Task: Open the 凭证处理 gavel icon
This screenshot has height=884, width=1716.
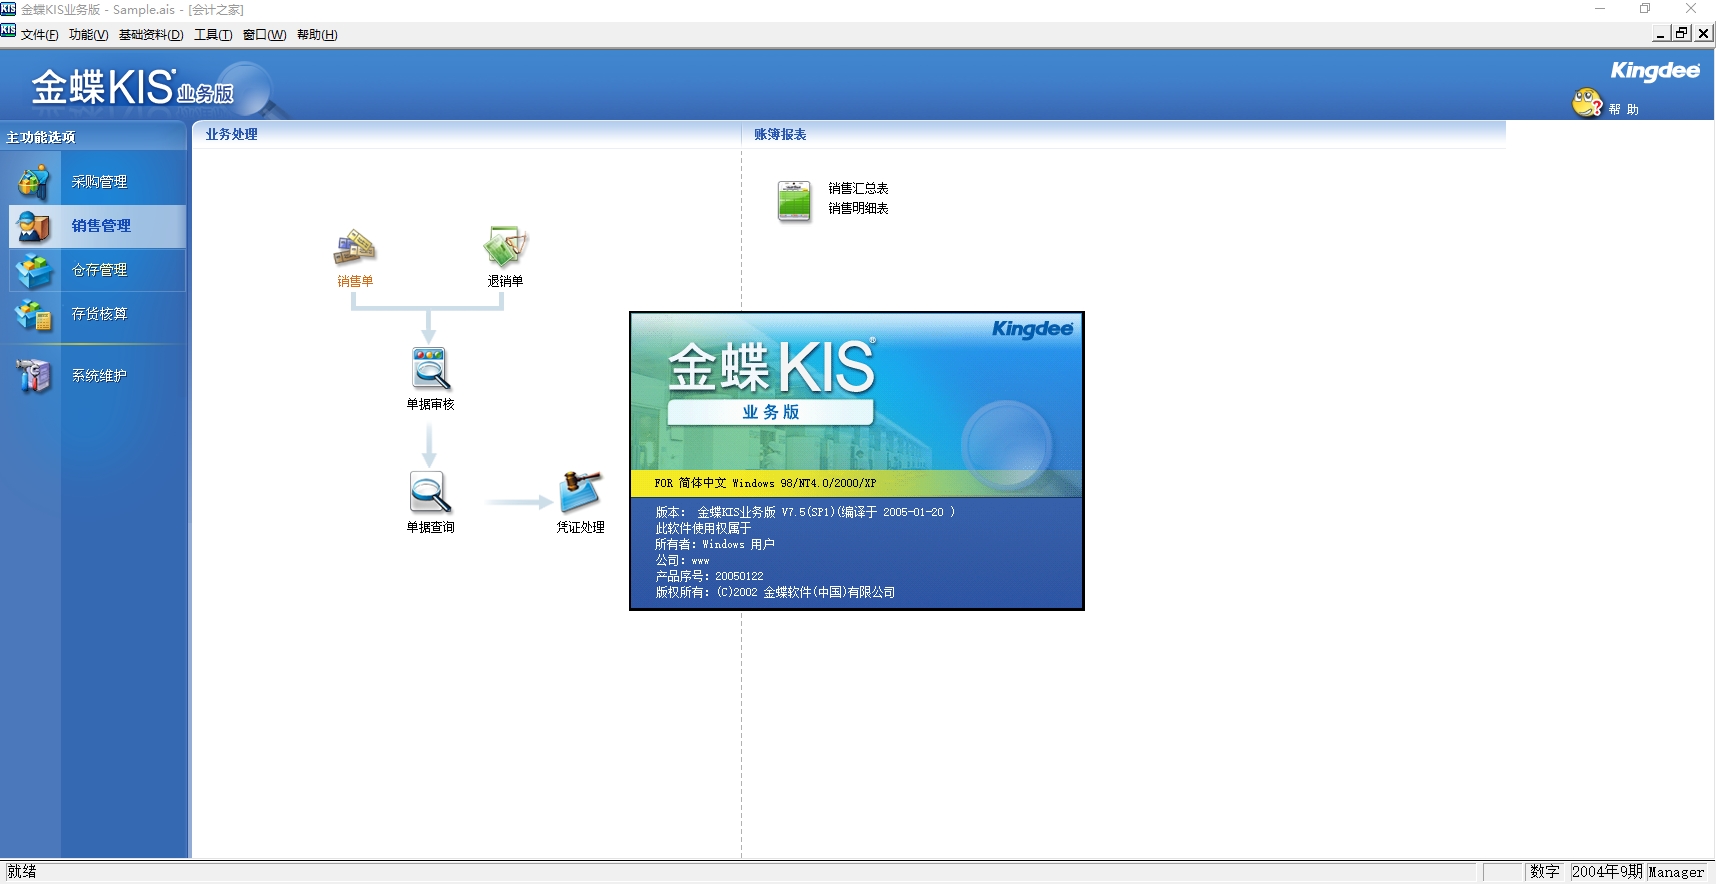Action: click(580, 491)
